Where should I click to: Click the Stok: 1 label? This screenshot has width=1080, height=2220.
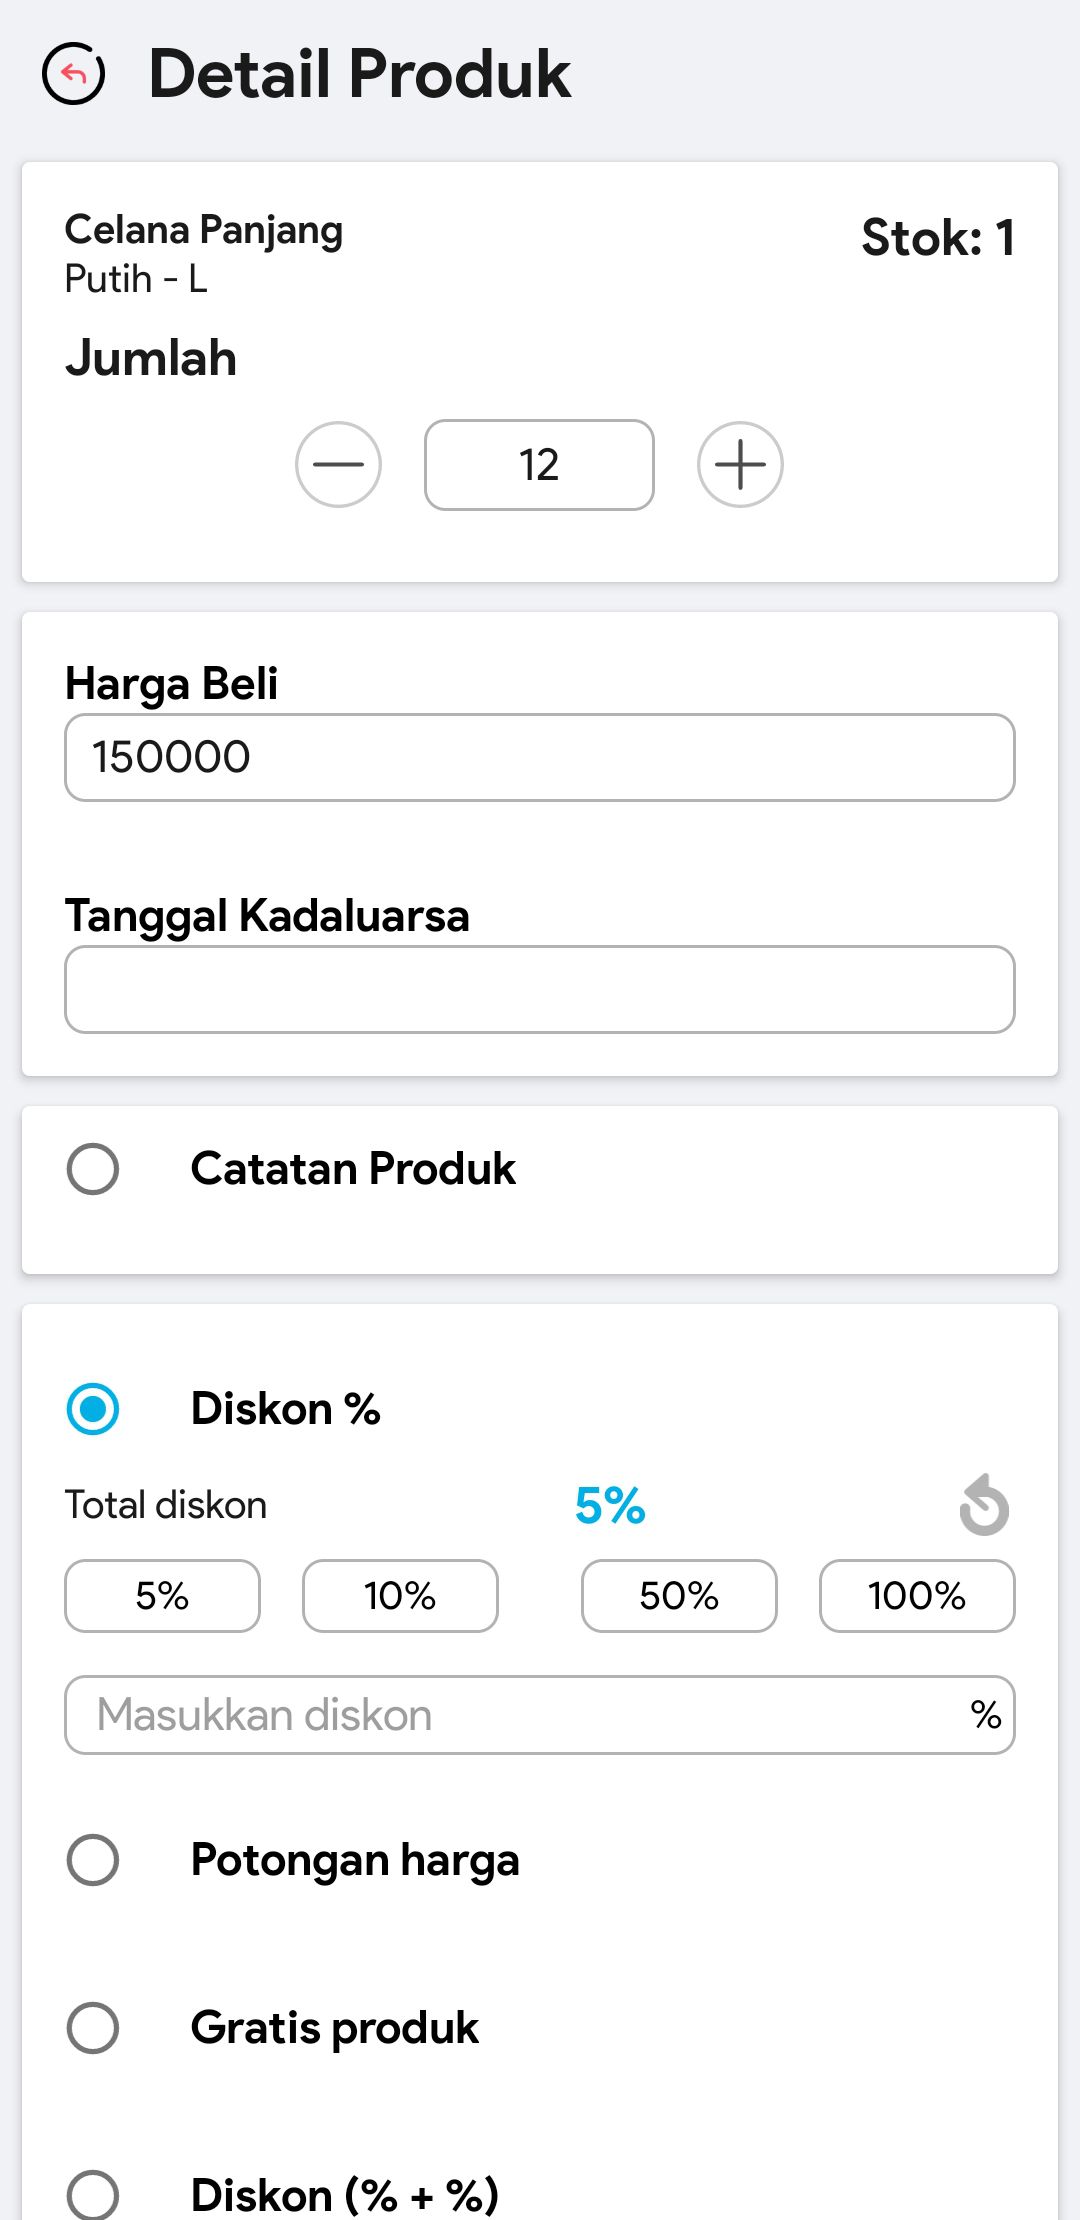[938, 238]
